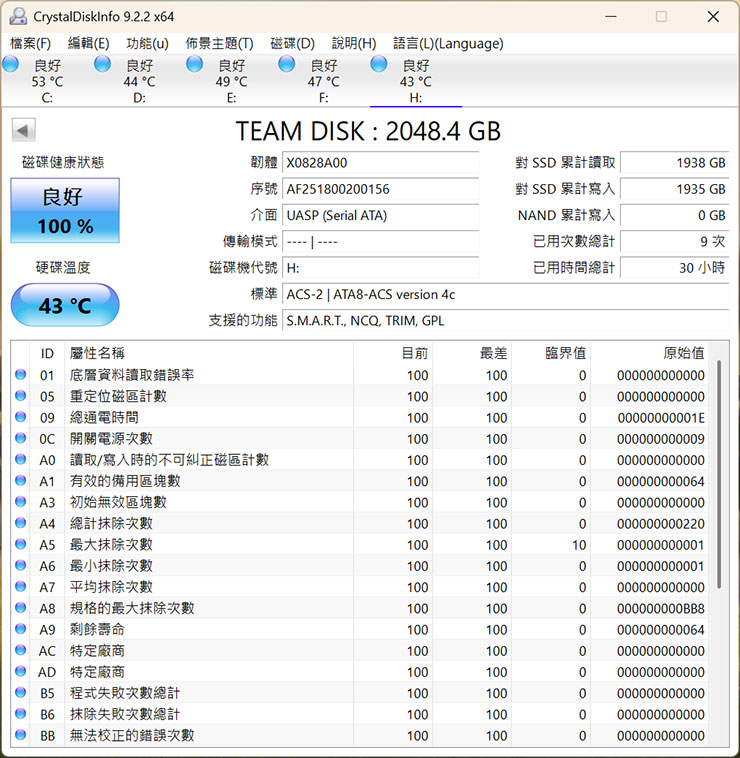The image size is (740, 758).
Task: Select drive F: status orb
Action: [x=287, y=65]
